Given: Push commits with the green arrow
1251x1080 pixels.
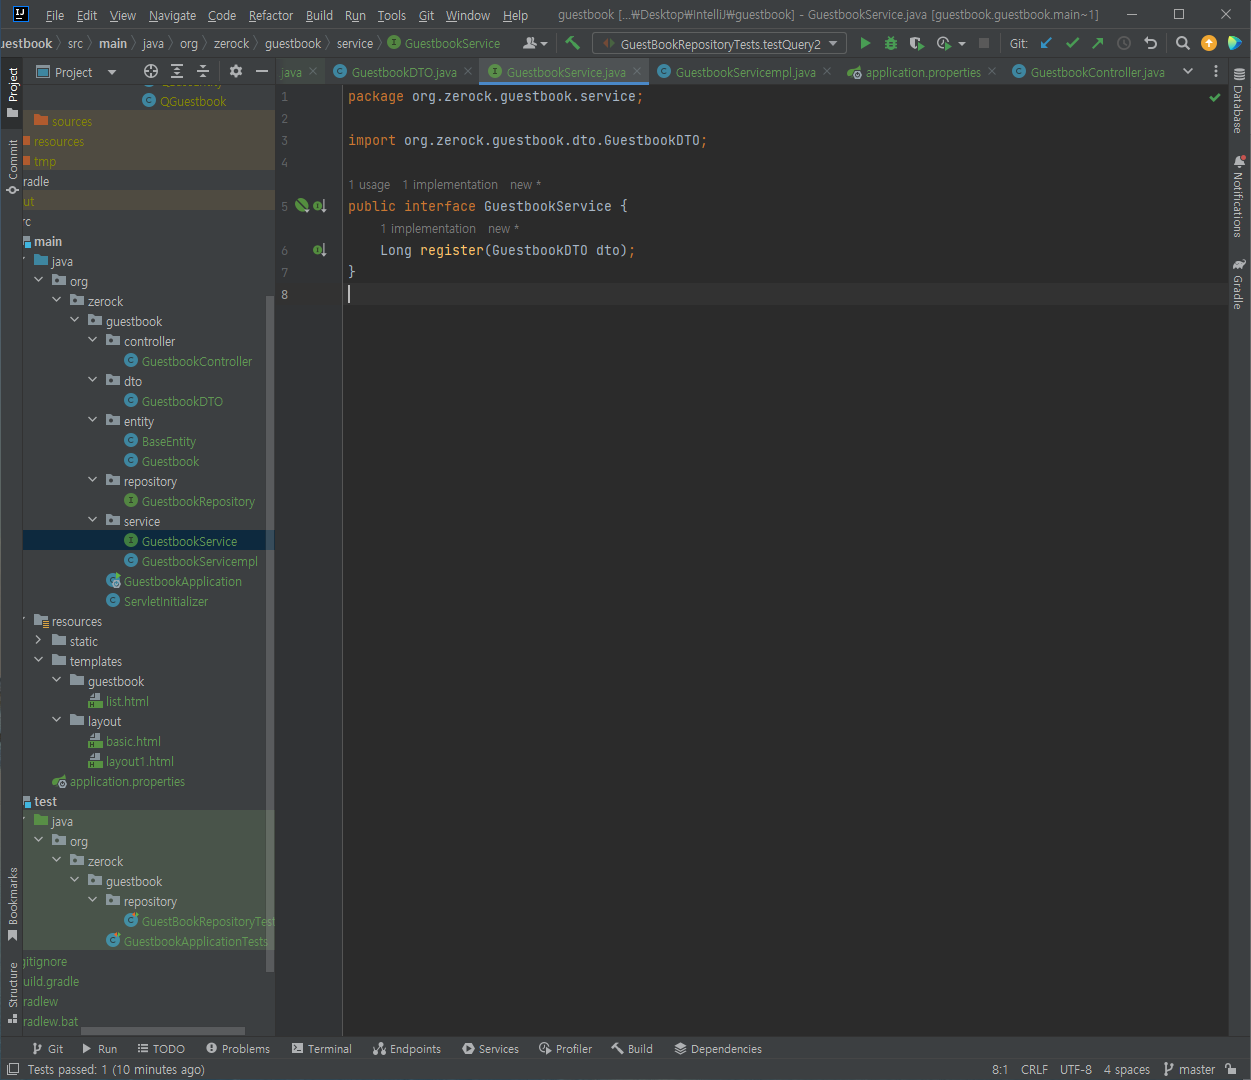Looking at the screenshot, I should coord(1098,43).
